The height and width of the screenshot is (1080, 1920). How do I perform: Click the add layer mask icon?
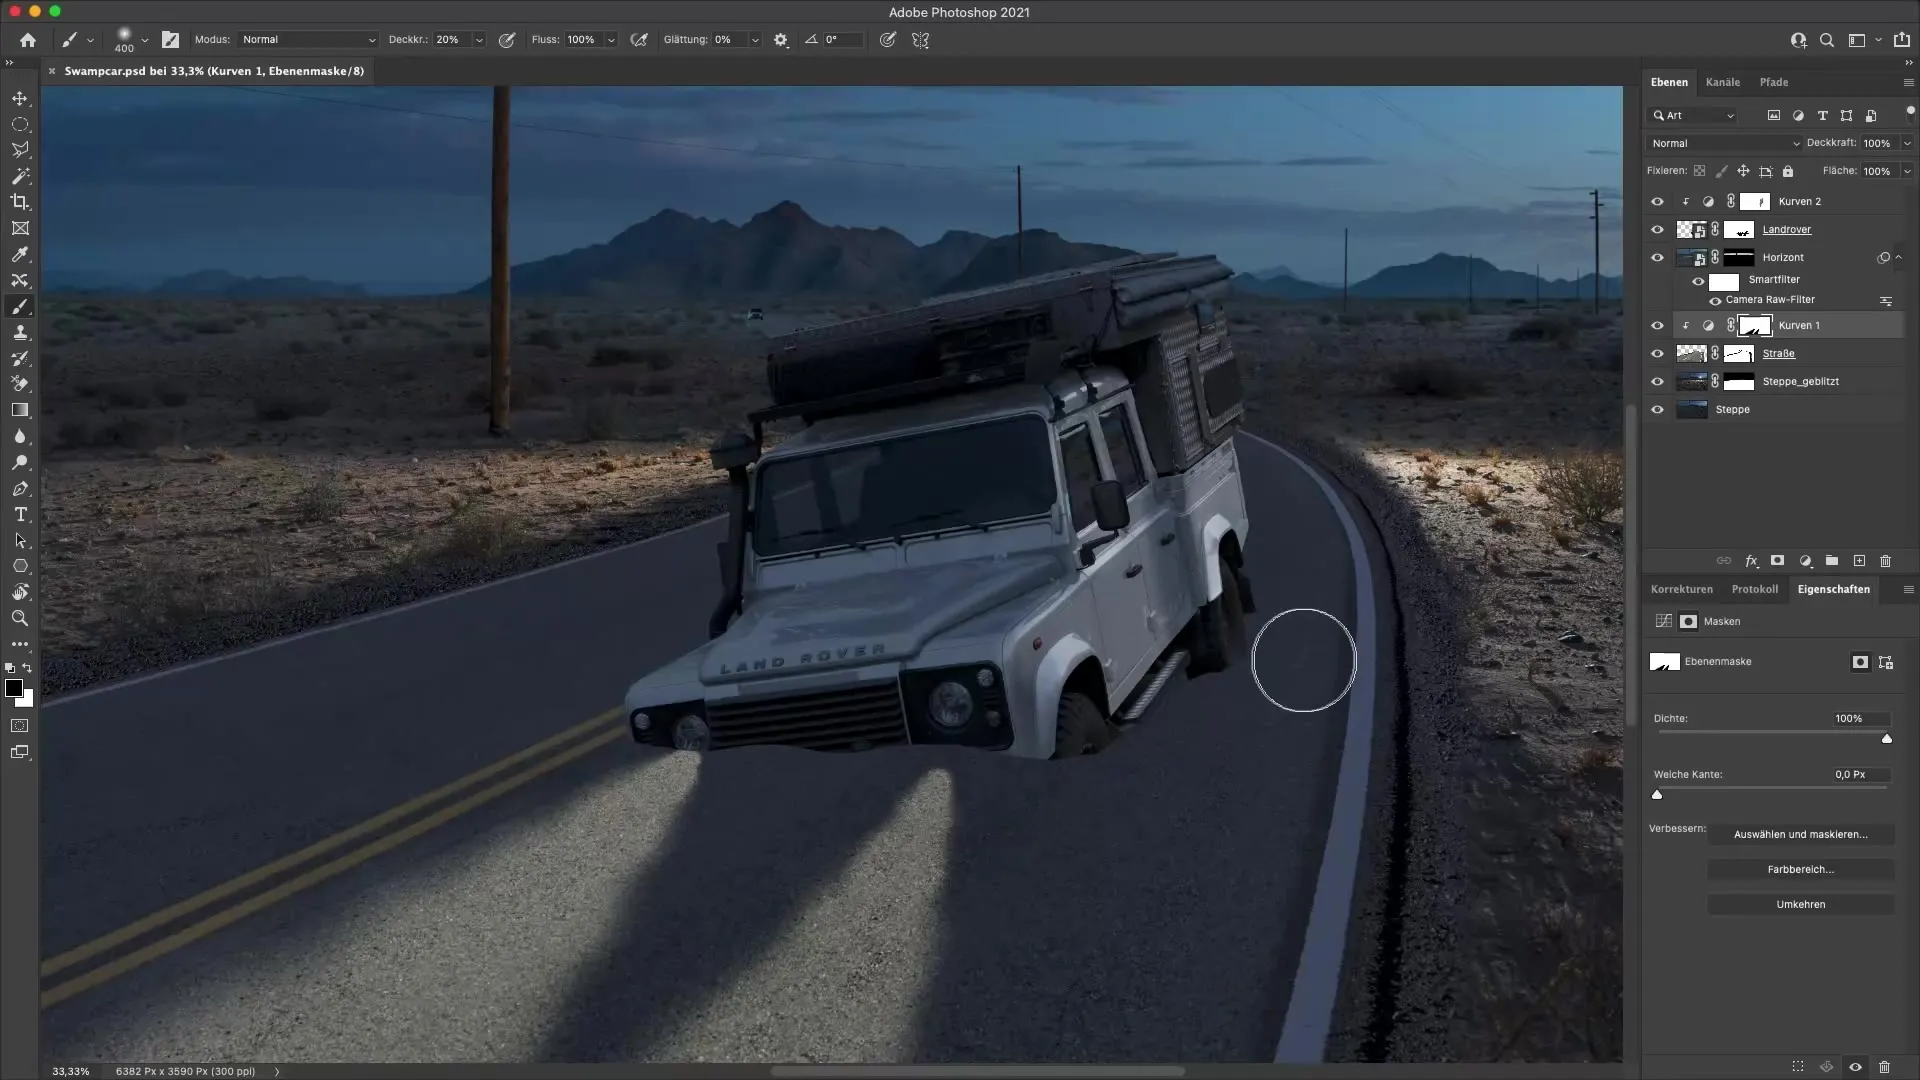point(1777,561)
